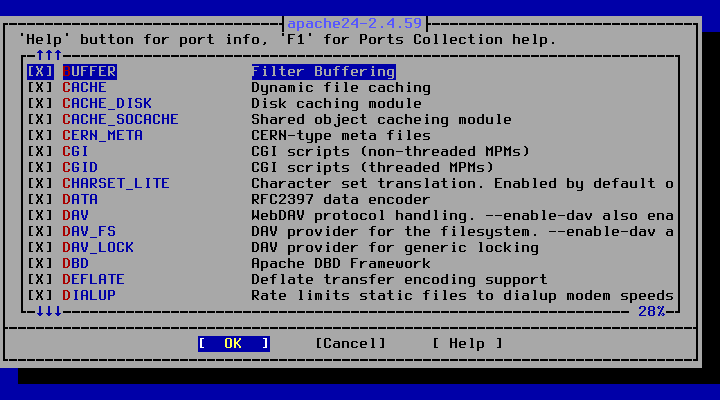The image size is (720, 400).
Task: Select the CGI option name
Action: tap(75, 152)
